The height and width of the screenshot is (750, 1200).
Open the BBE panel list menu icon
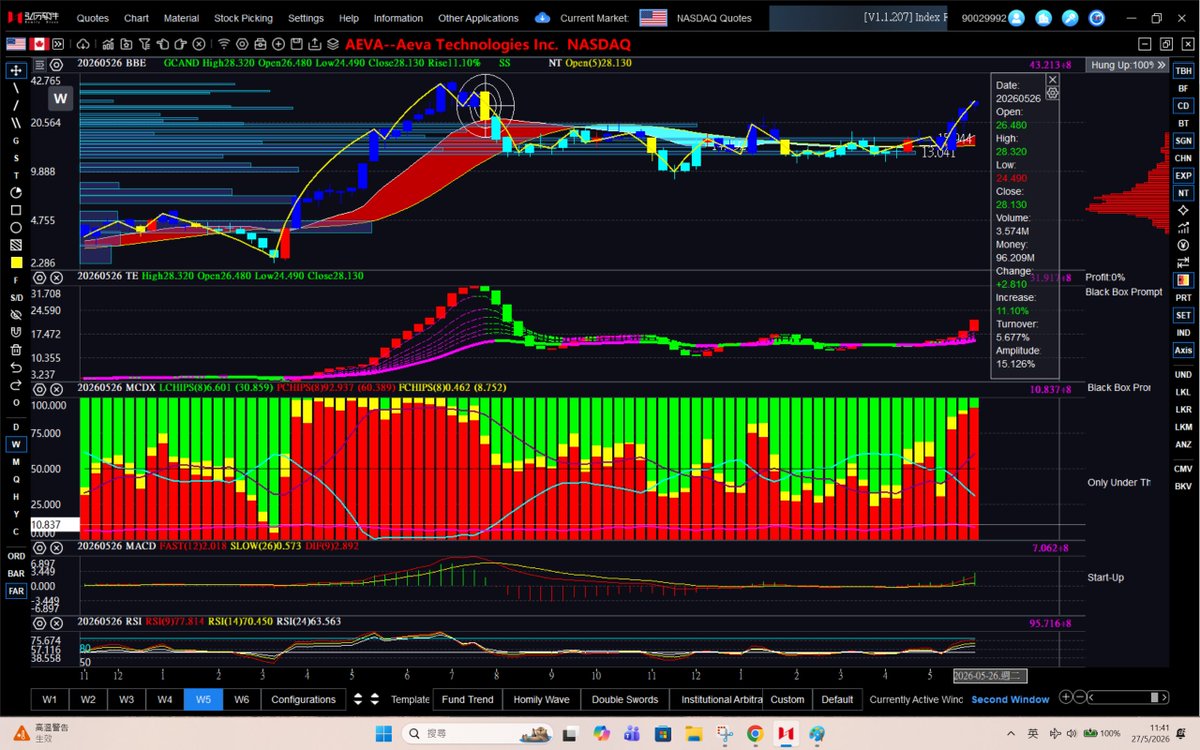click(39, 63)
